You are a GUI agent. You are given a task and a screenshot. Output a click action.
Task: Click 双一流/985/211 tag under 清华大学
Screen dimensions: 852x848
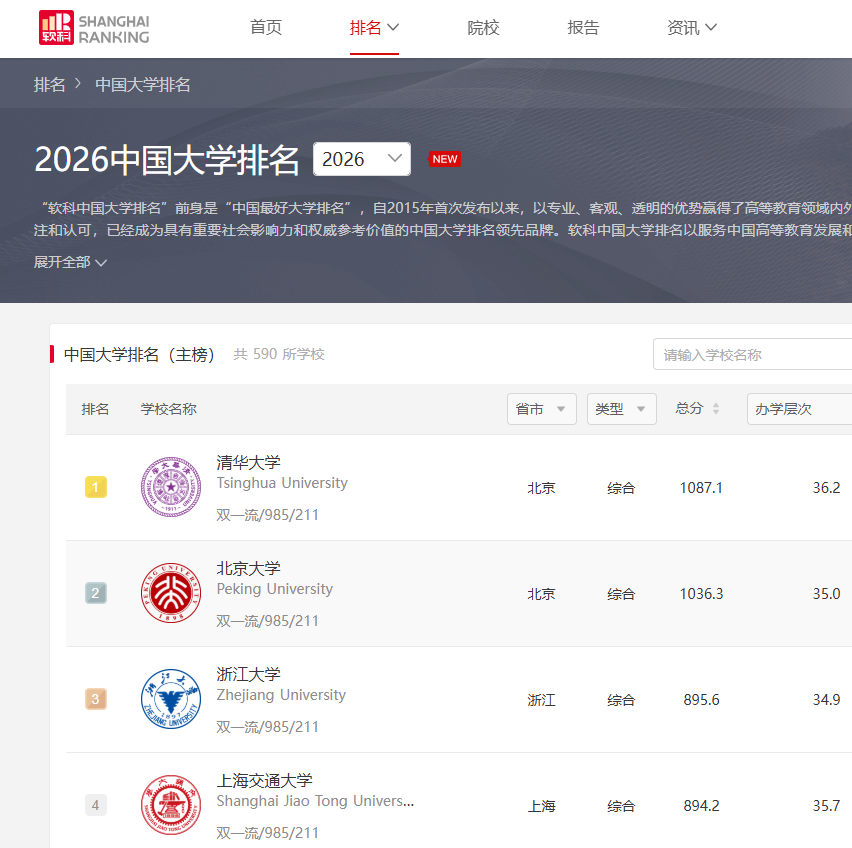click(267, 514)
